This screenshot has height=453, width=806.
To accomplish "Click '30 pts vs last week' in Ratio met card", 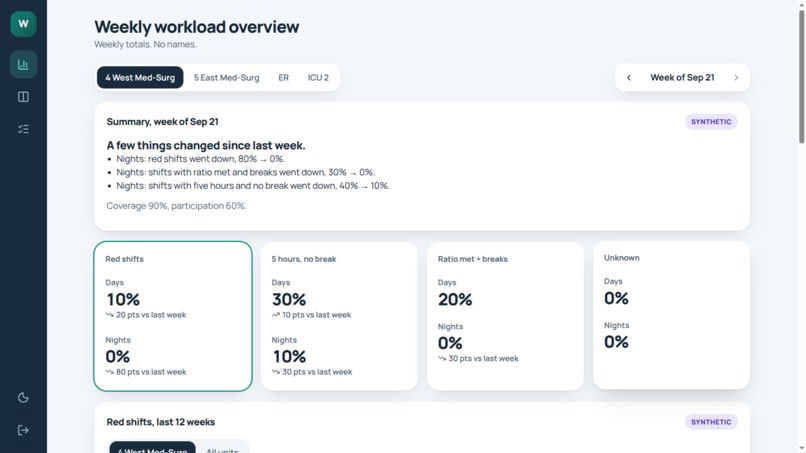I will coord(478,358).
